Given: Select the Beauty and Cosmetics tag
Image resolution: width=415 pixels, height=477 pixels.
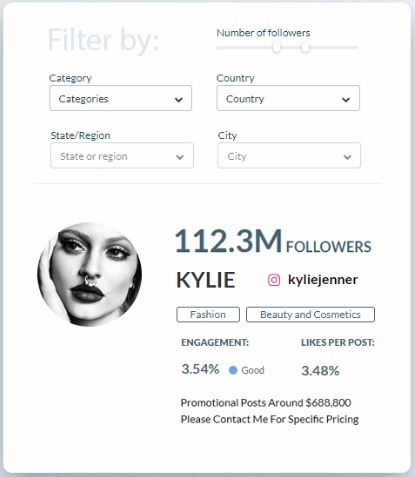Looking at the screenshot, I should click(x=310, y=315).
